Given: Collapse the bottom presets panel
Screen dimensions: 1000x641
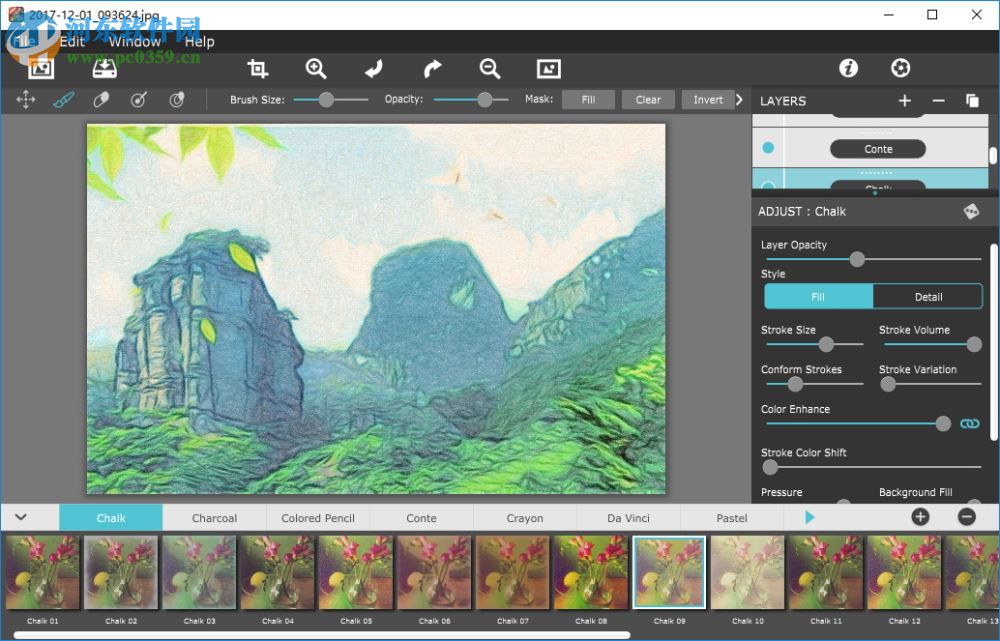Looking at the screenshot, I should pos(22,517).
